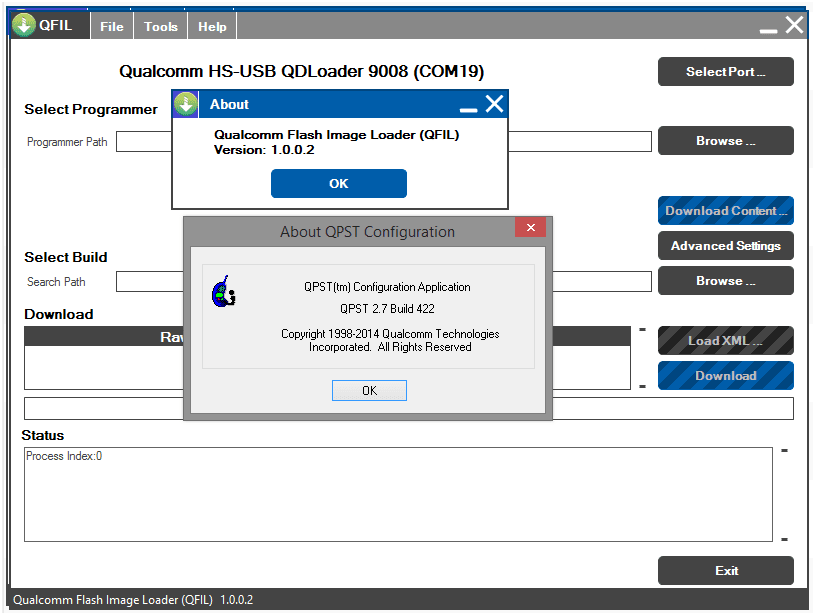Click the Load XML button
Viewport: 816px width, 614px height.
coord(725,340)
